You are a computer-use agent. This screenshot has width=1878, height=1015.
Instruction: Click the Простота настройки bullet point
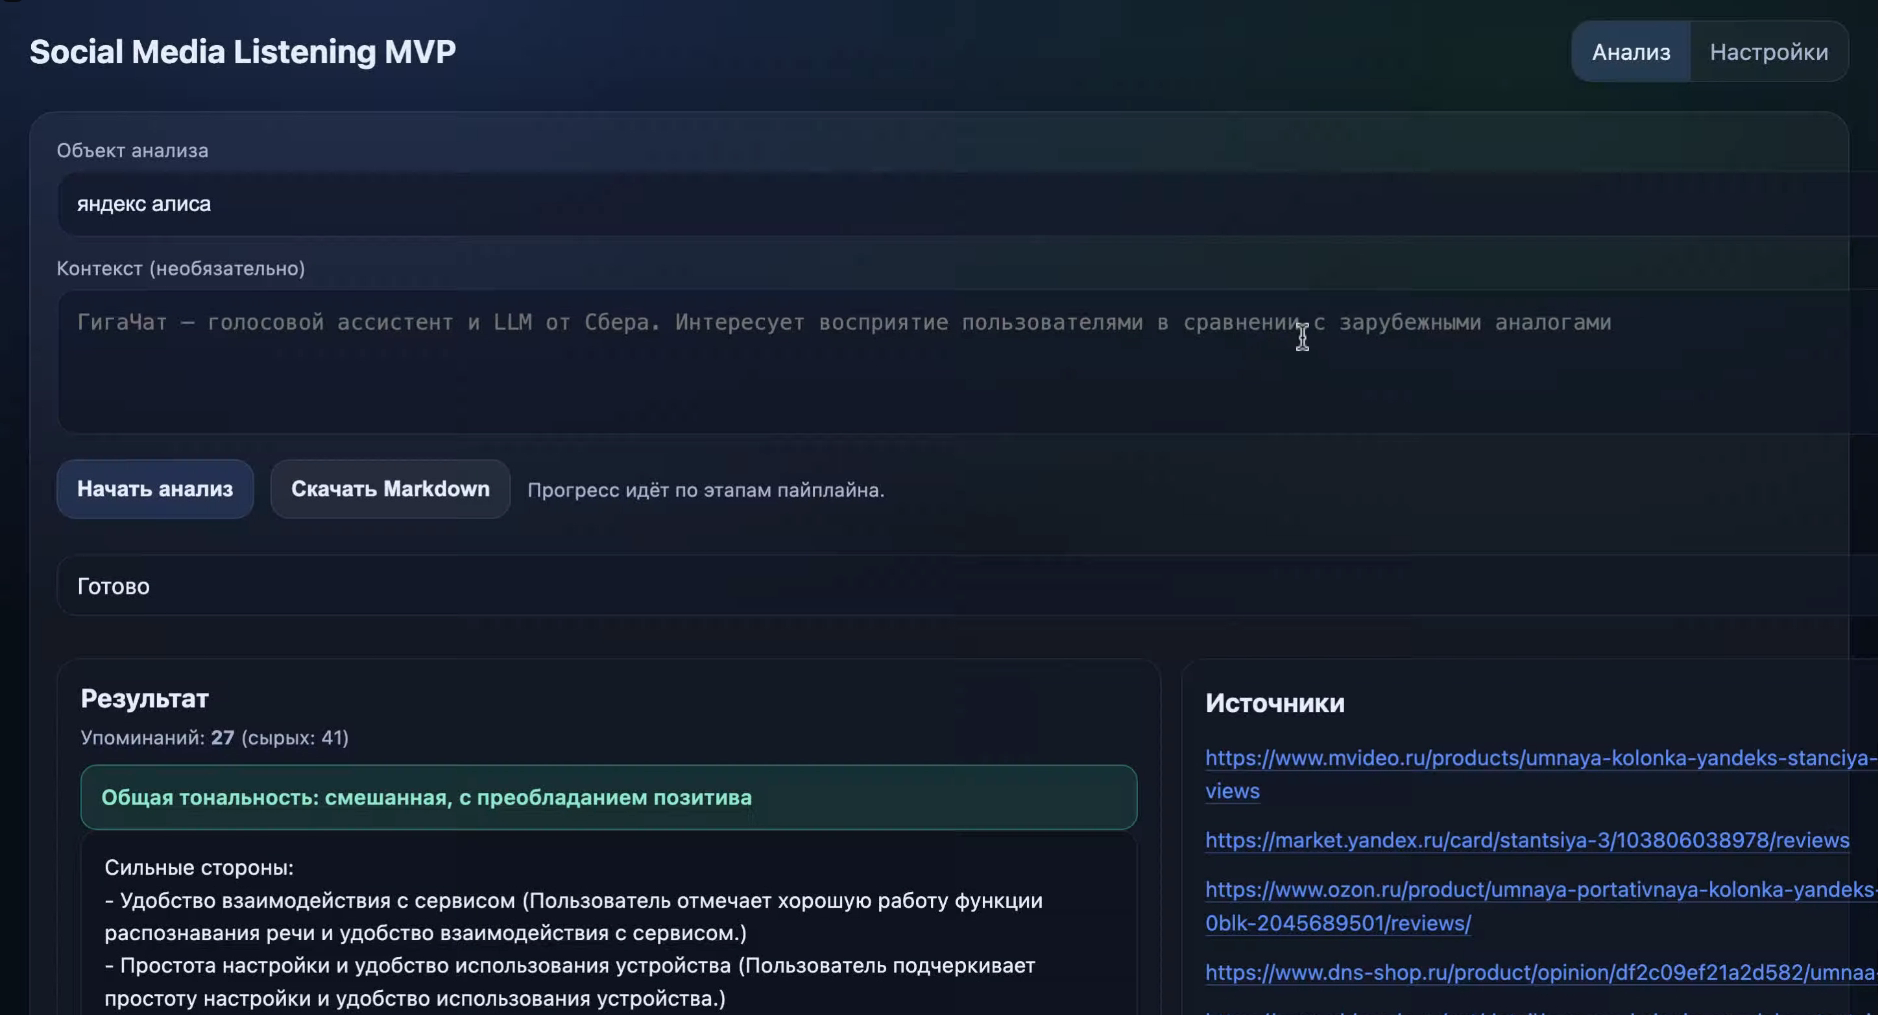pyautogui.click(x=570, y=982)
